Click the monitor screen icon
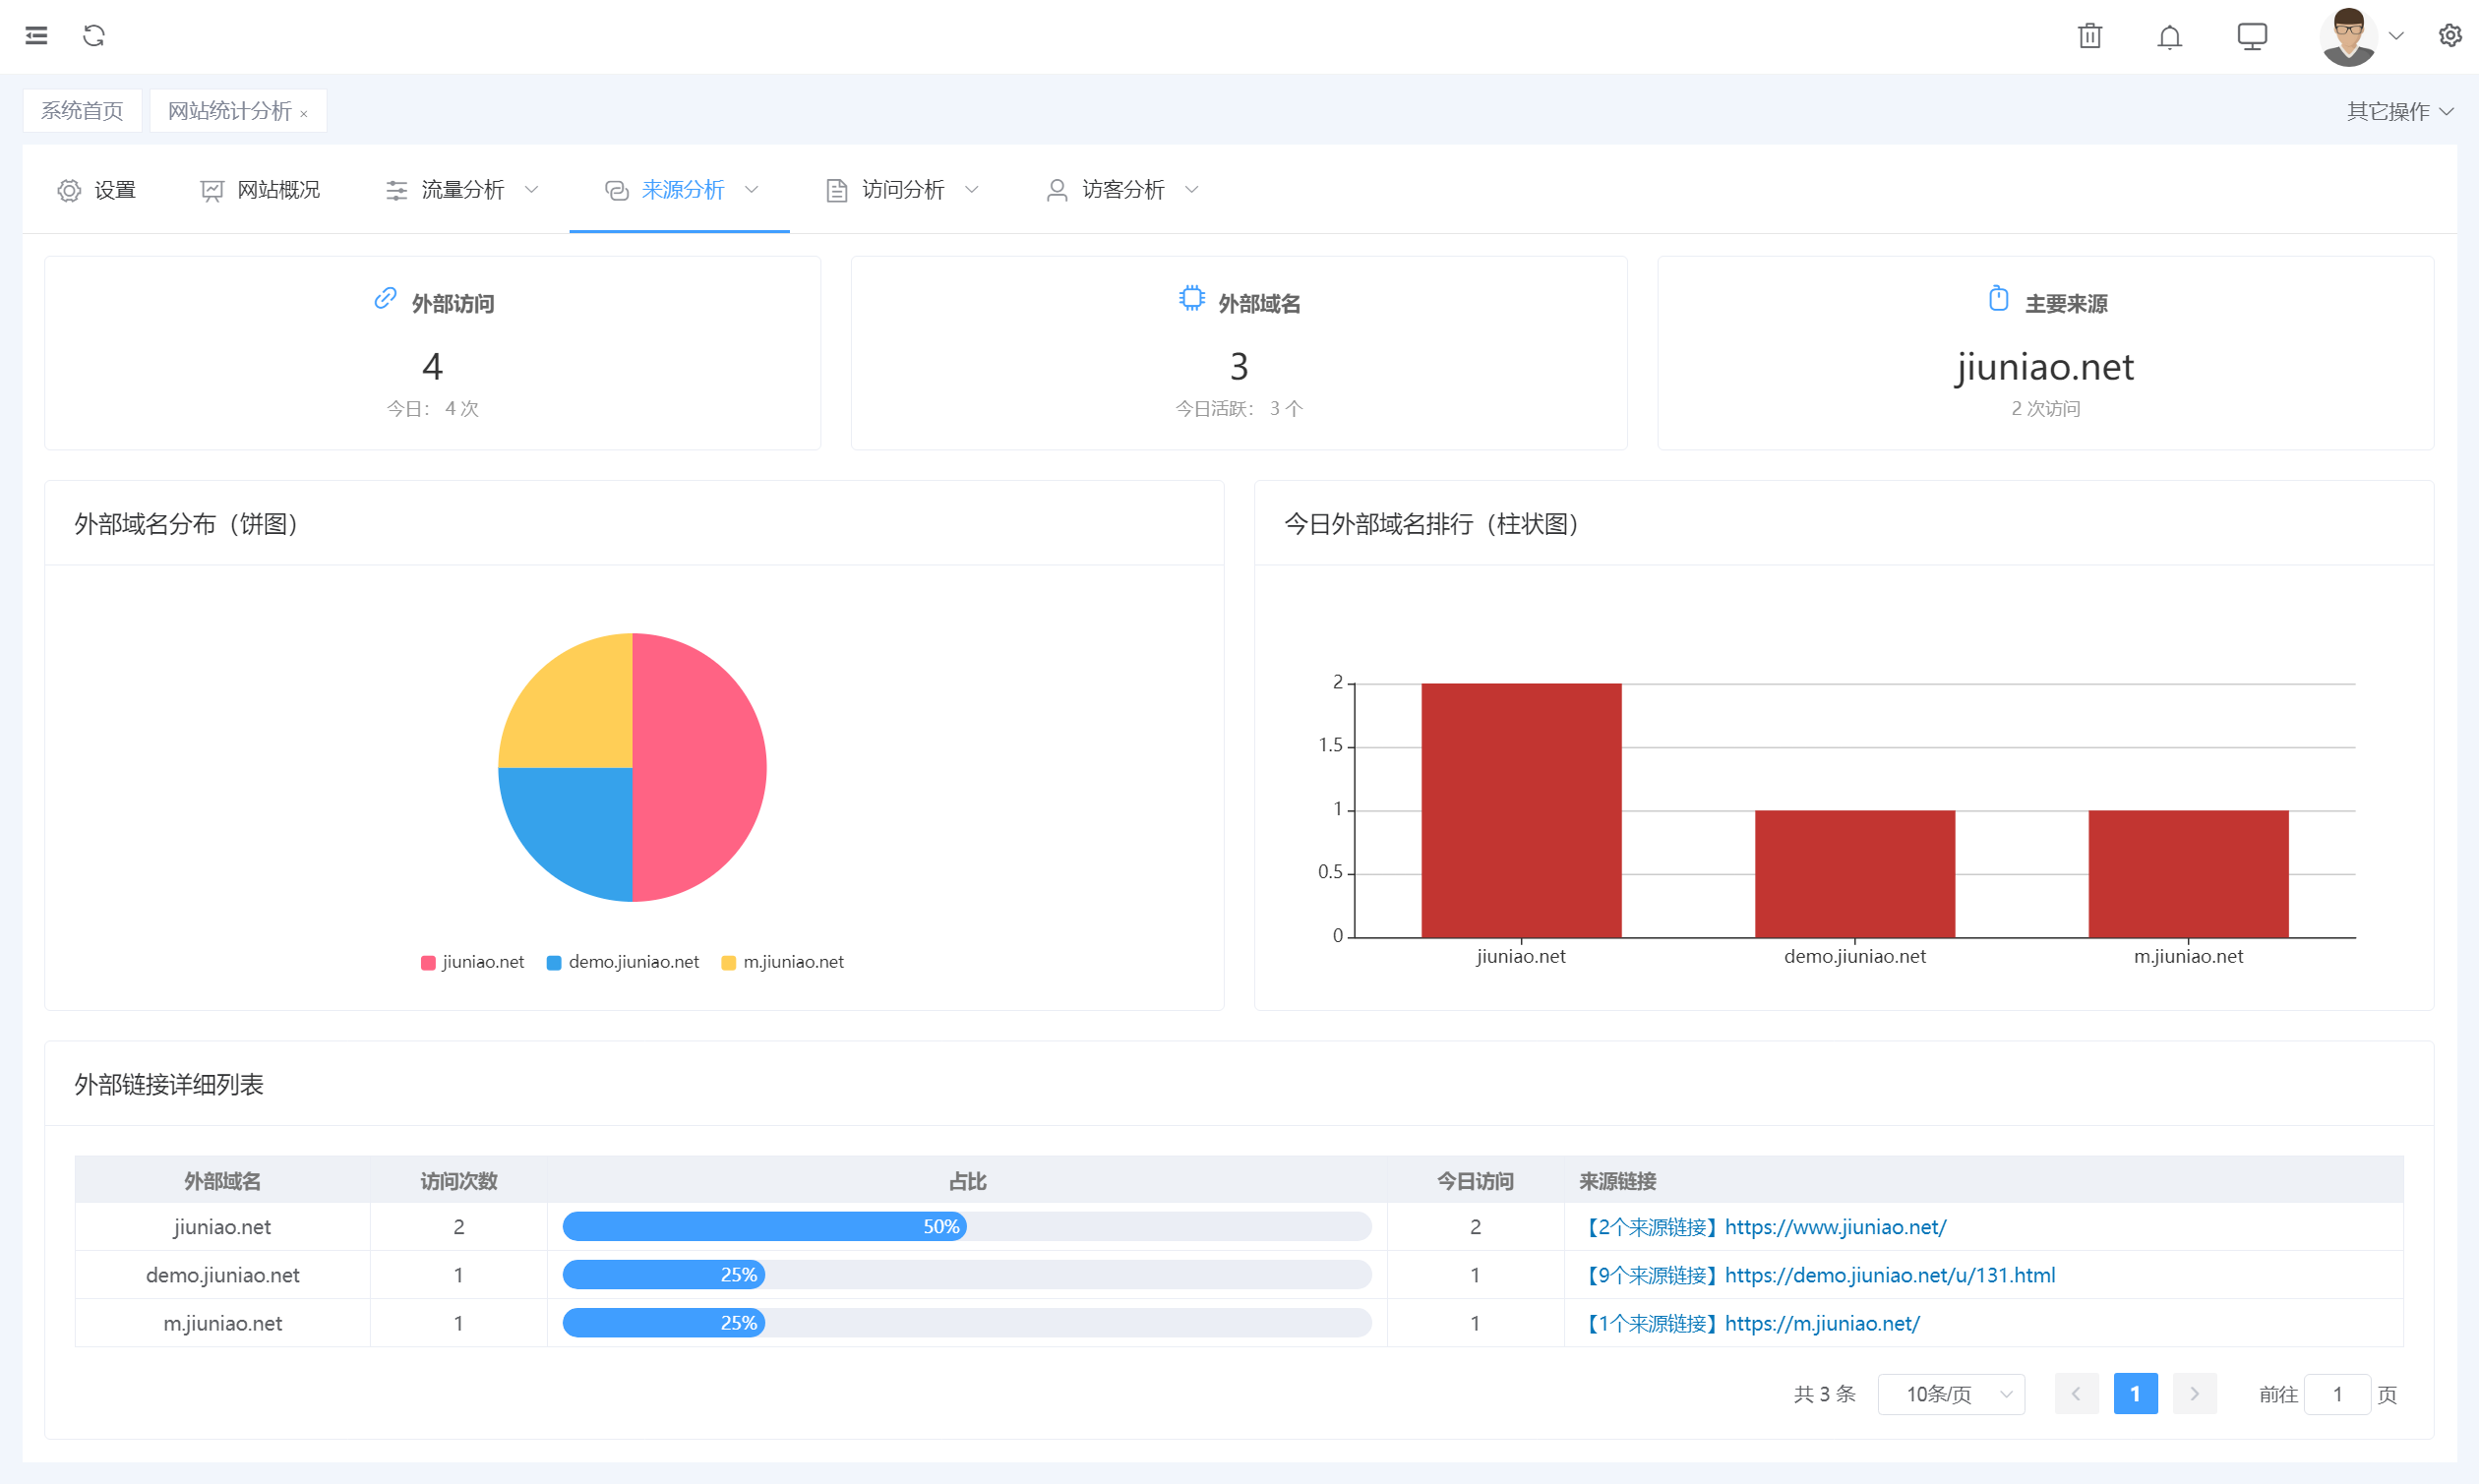Screen dimensions: 2479x1484 click(x=2251, y=36)
